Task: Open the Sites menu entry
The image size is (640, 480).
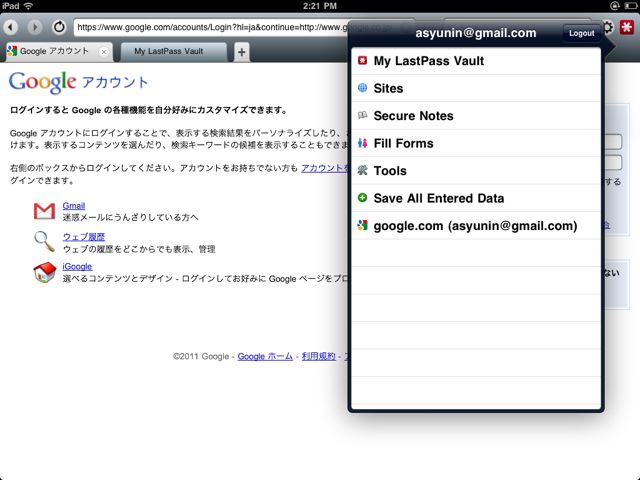Action: click(x=476, y=88)
